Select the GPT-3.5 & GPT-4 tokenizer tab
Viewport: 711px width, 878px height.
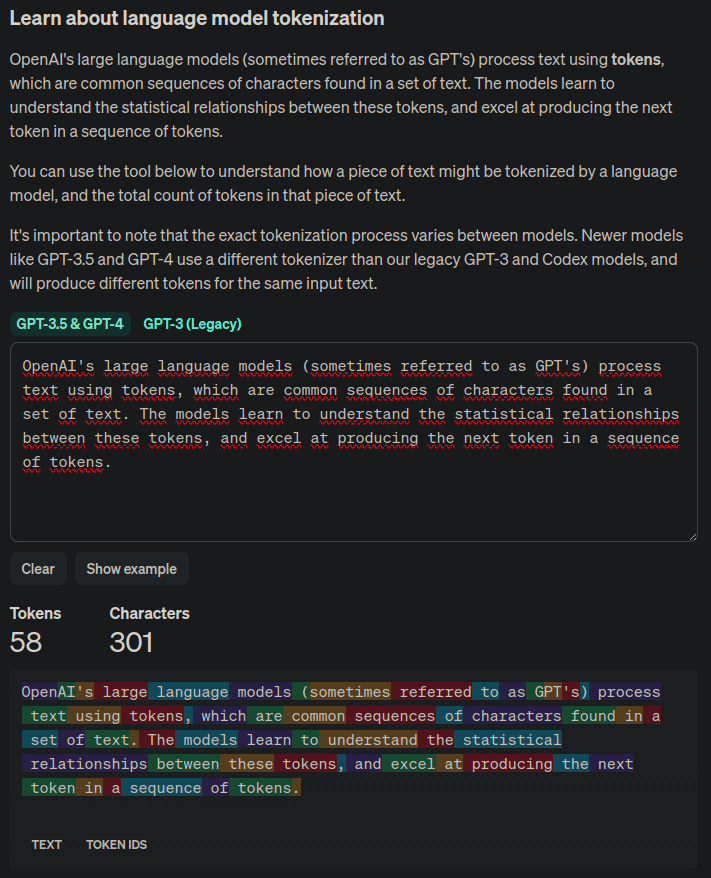[x=70, y=324]
